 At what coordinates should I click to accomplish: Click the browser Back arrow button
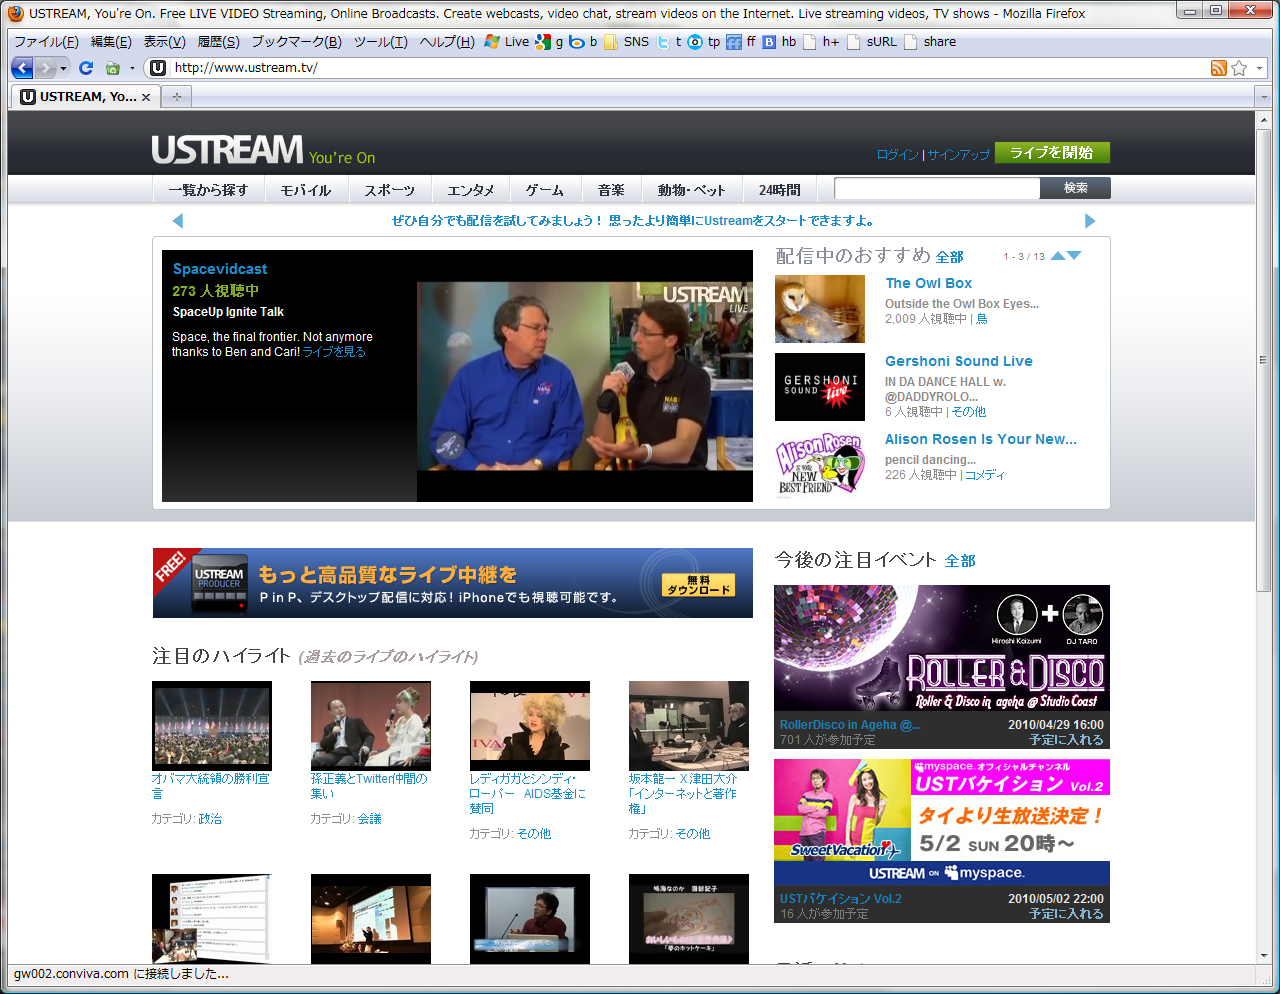23,68
